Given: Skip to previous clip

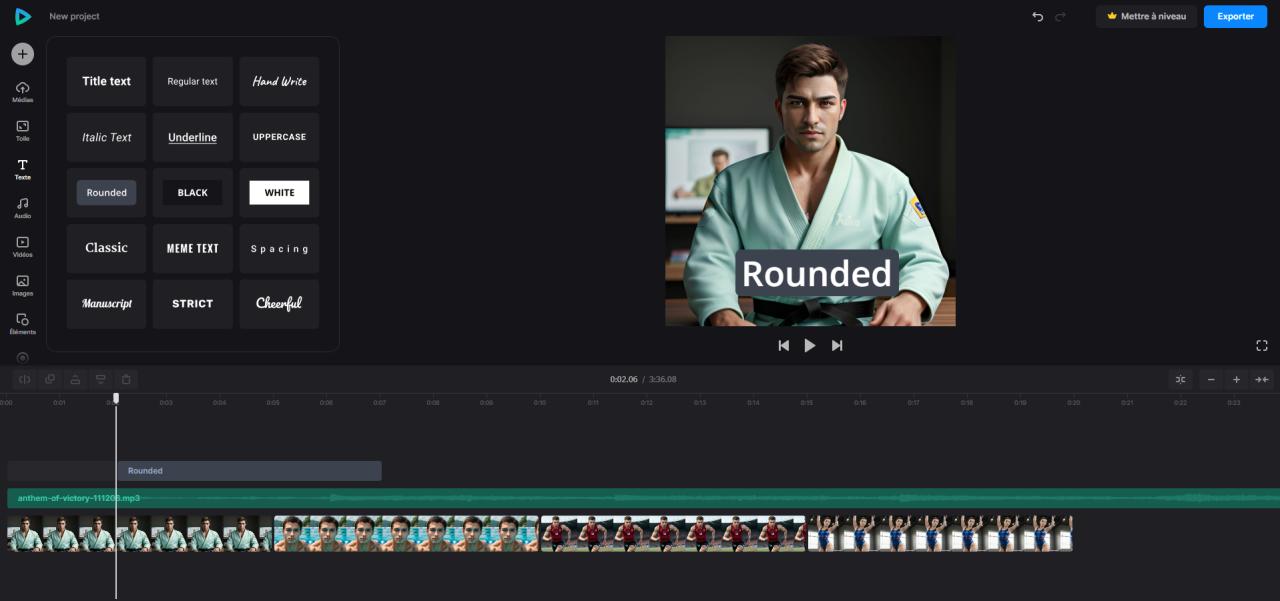Looking at the screenshot, I should [783, 345].
